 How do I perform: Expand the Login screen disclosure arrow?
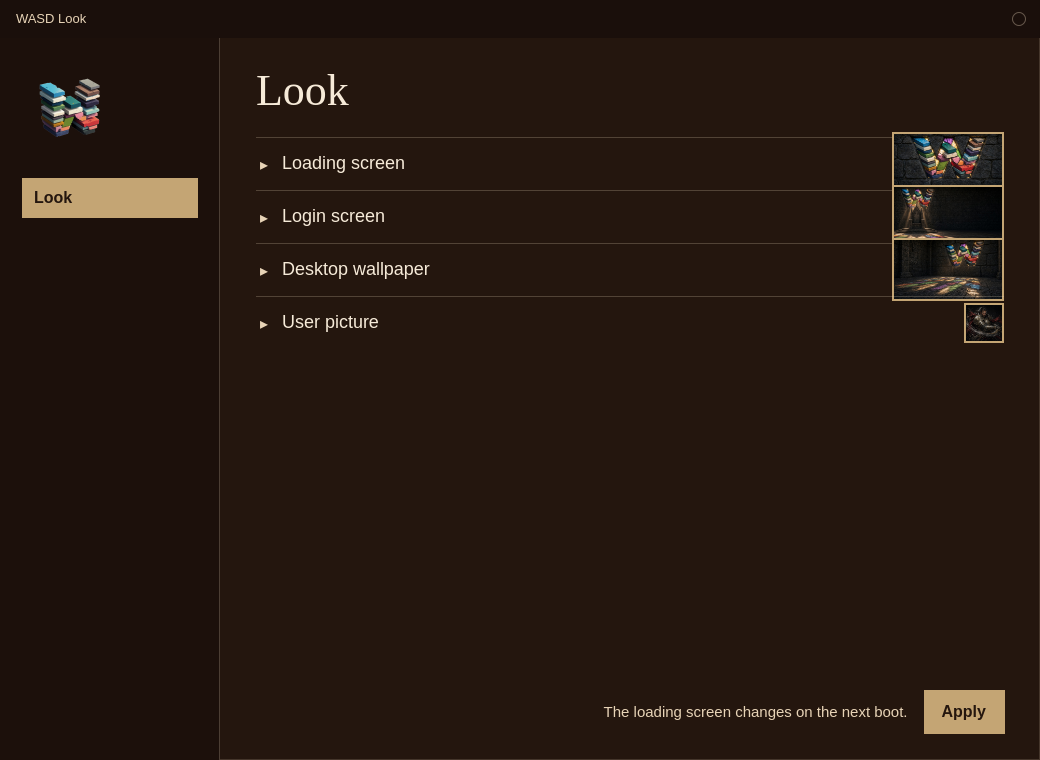(264, 218)
